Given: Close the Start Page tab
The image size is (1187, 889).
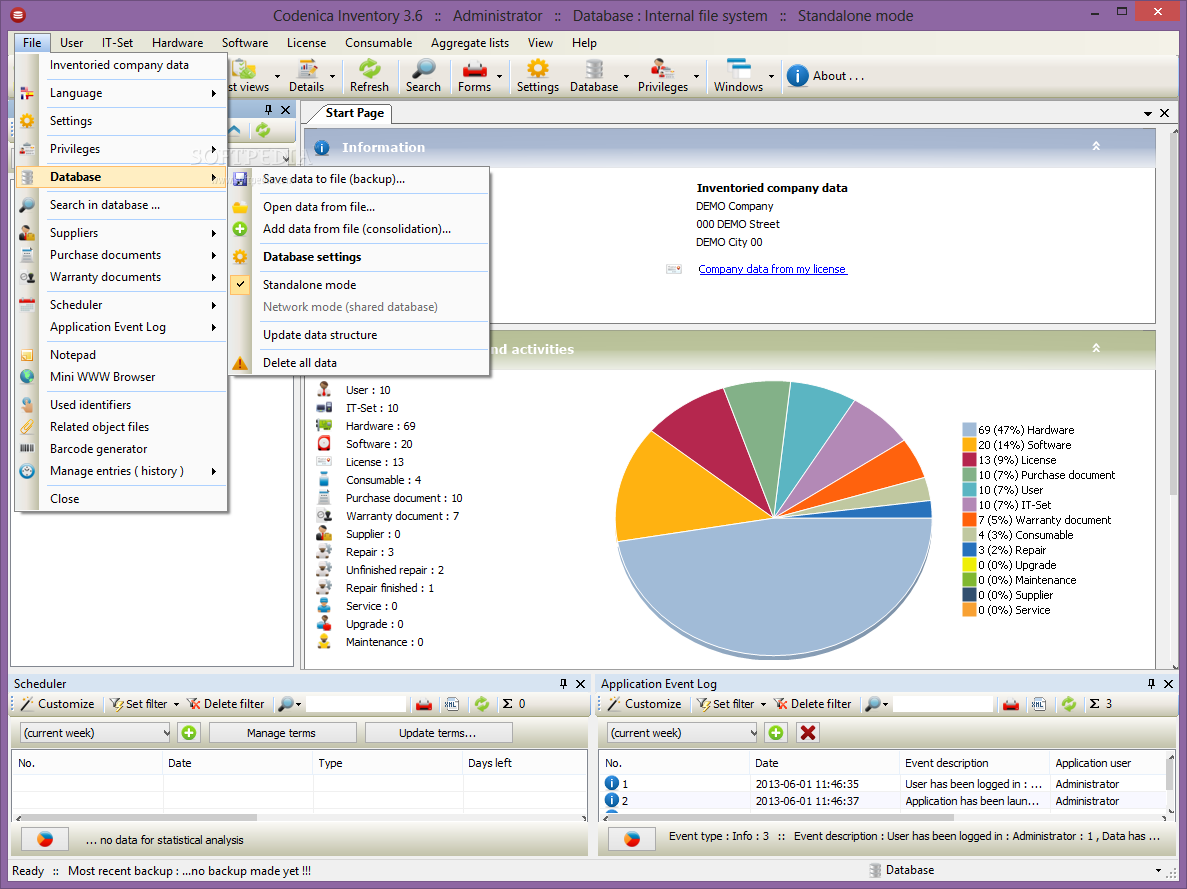Looking at the screenshot, I should click(1164, 113).
